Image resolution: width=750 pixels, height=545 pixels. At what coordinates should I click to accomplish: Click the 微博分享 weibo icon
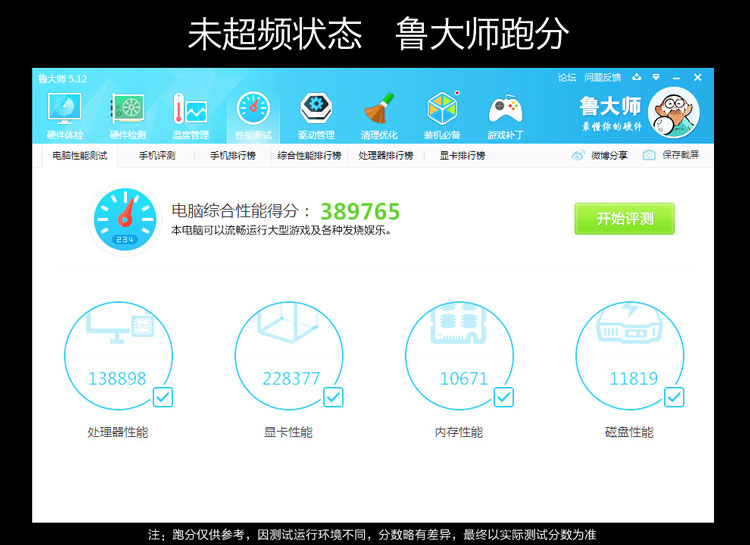[x=578, y=156]
